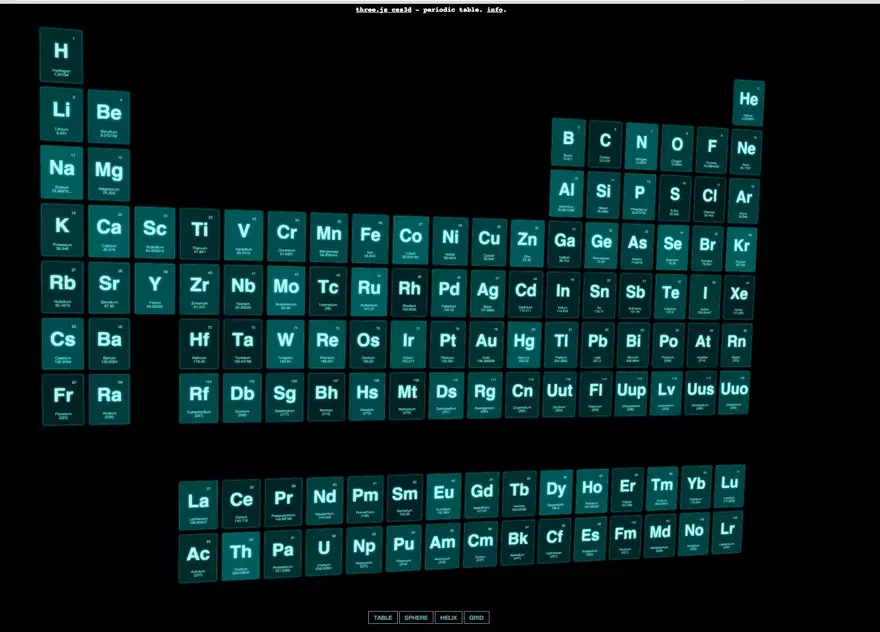Screen dimensions: 880x632
Task: Select the Gadolinium (Gd) element tile
Action: click(x=482, y=496)
